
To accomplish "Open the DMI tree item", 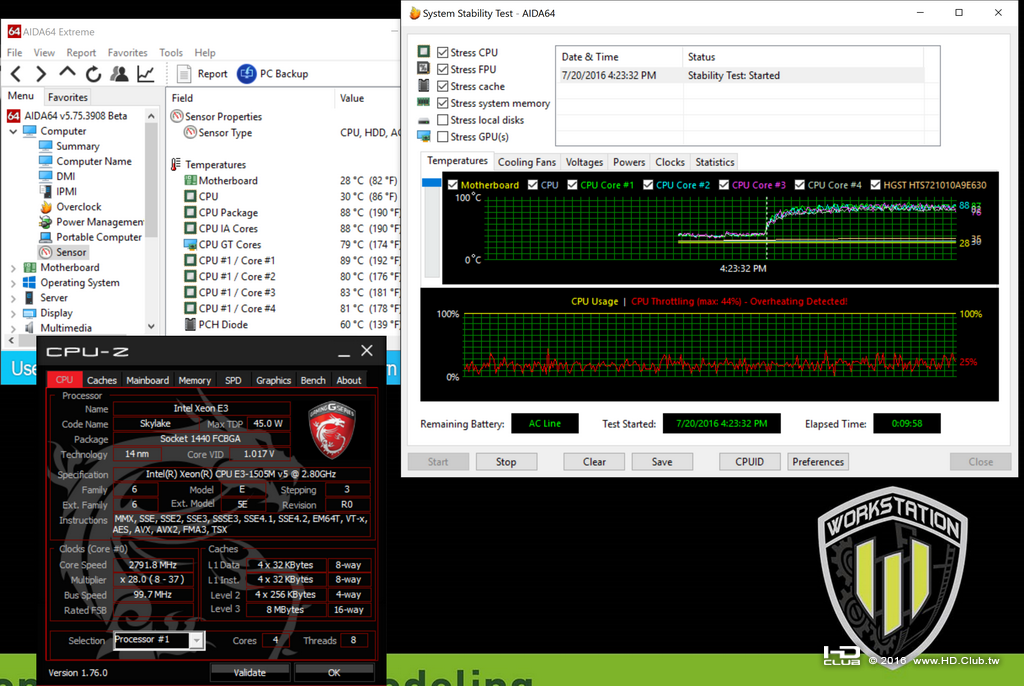I will click(65, 176).
